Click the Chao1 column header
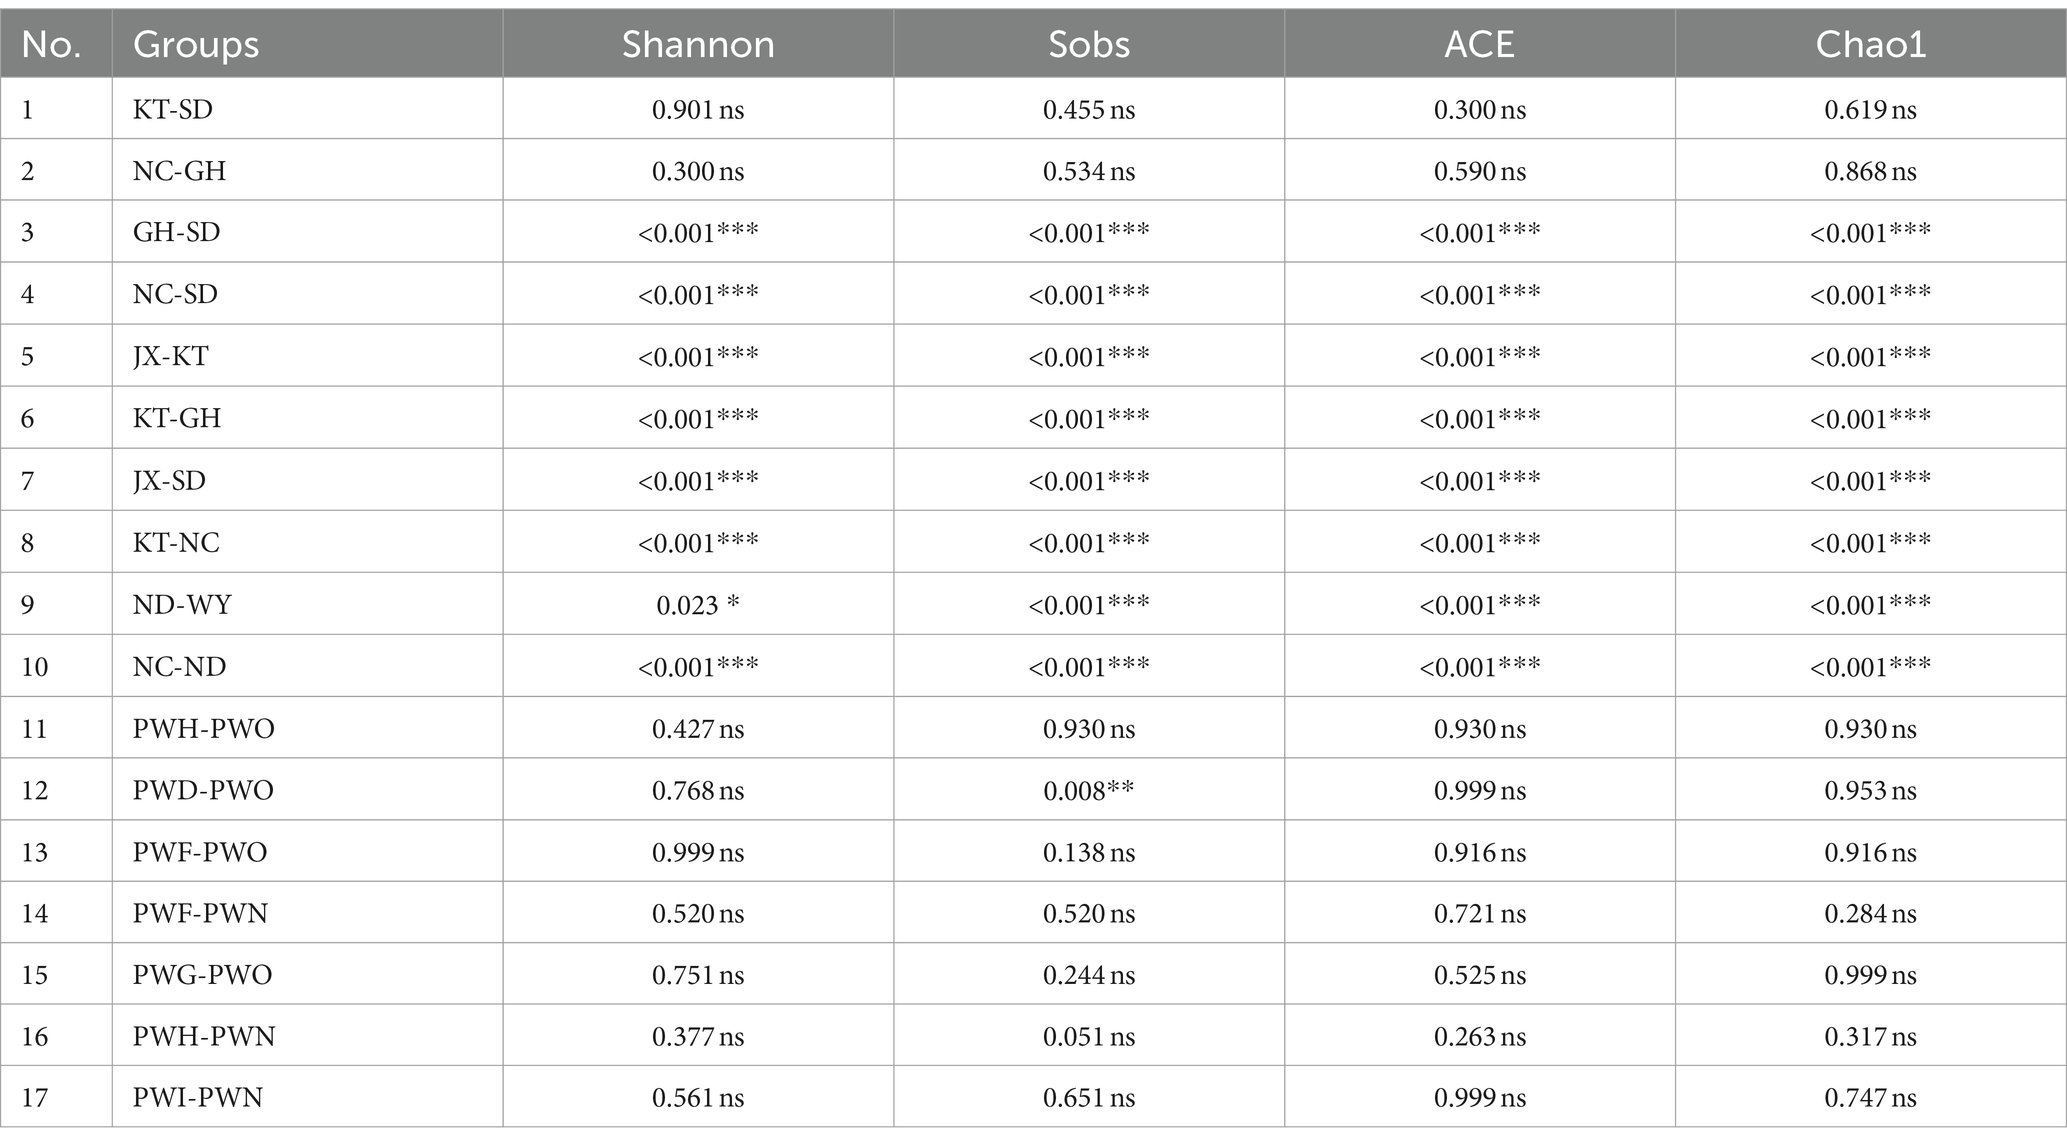This screenshot has height=1145, width=2067. coord(1870,44)
